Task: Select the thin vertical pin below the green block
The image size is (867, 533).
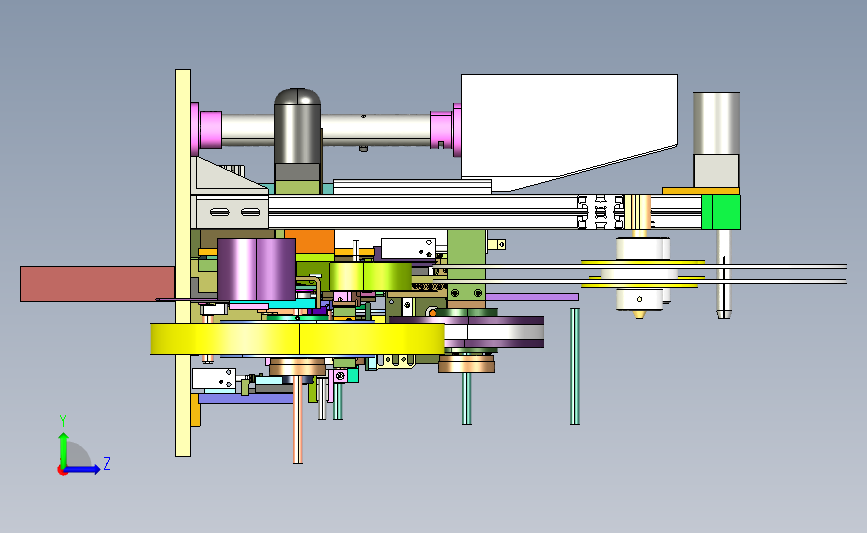Action: coord(724,274)
